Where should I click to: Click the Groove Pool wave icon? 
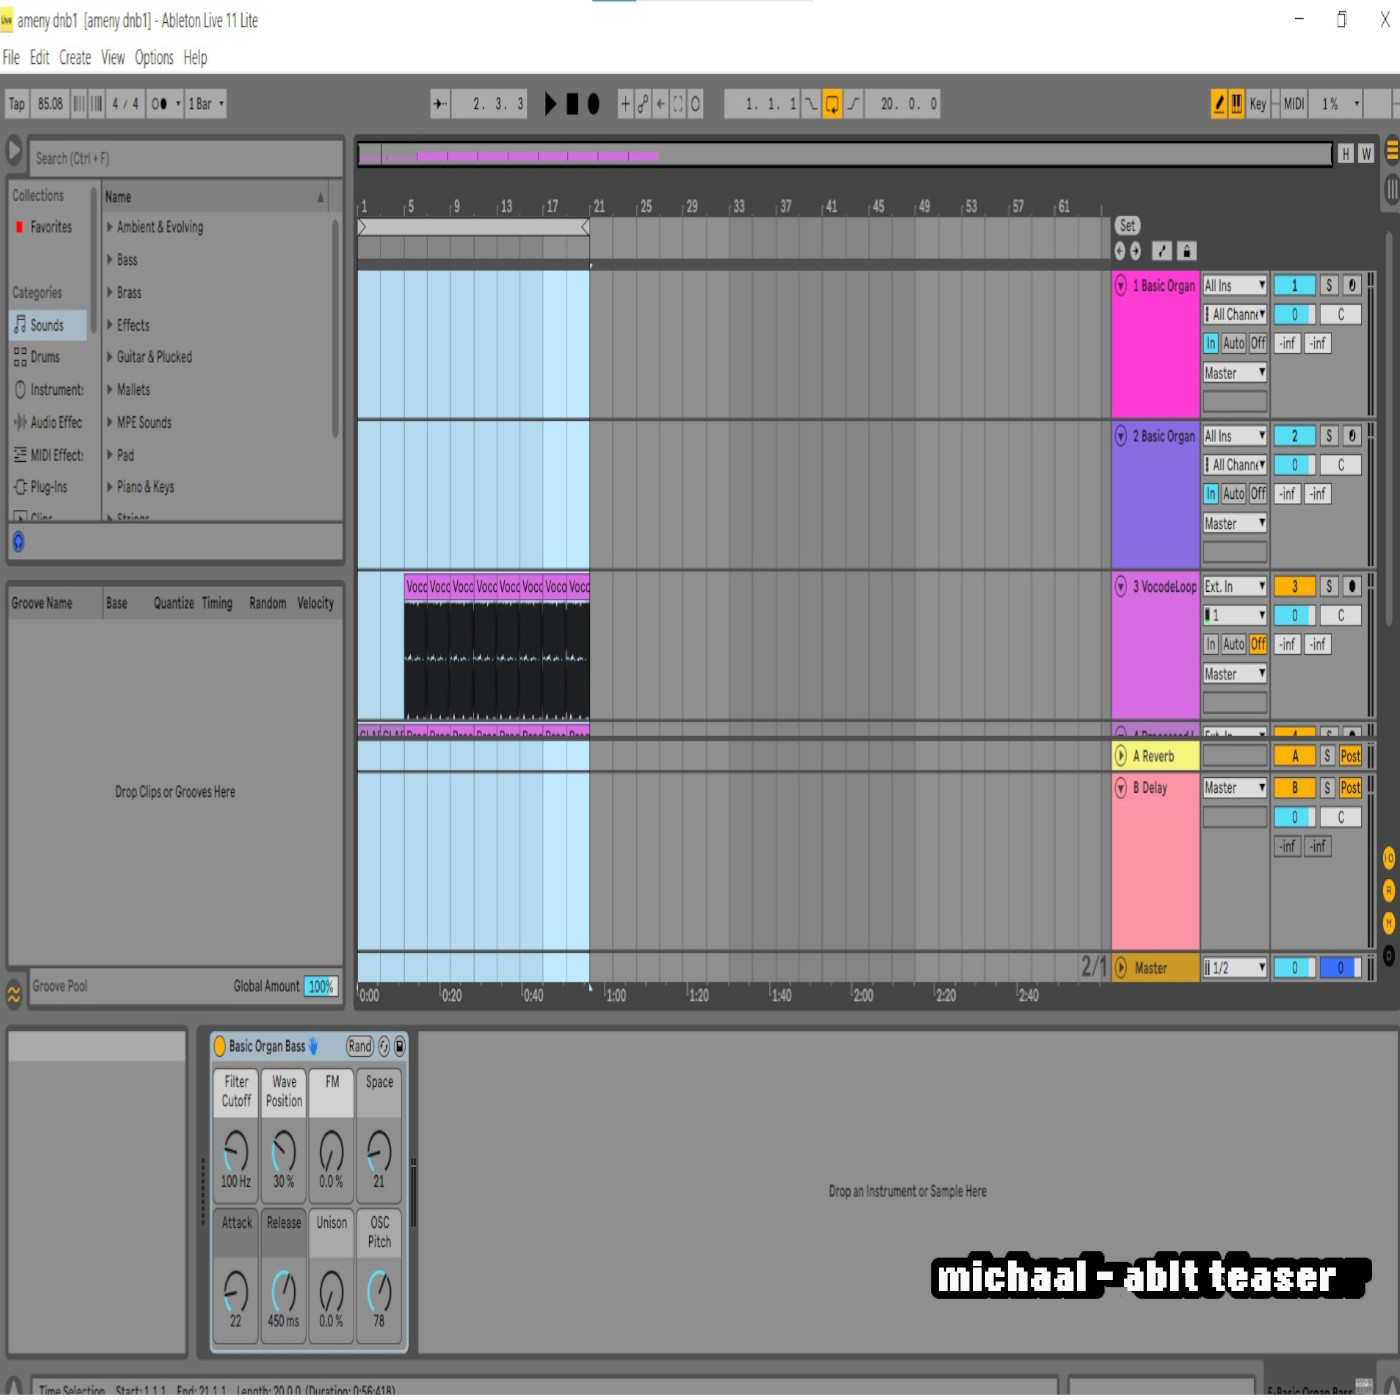tap(14, 993)
